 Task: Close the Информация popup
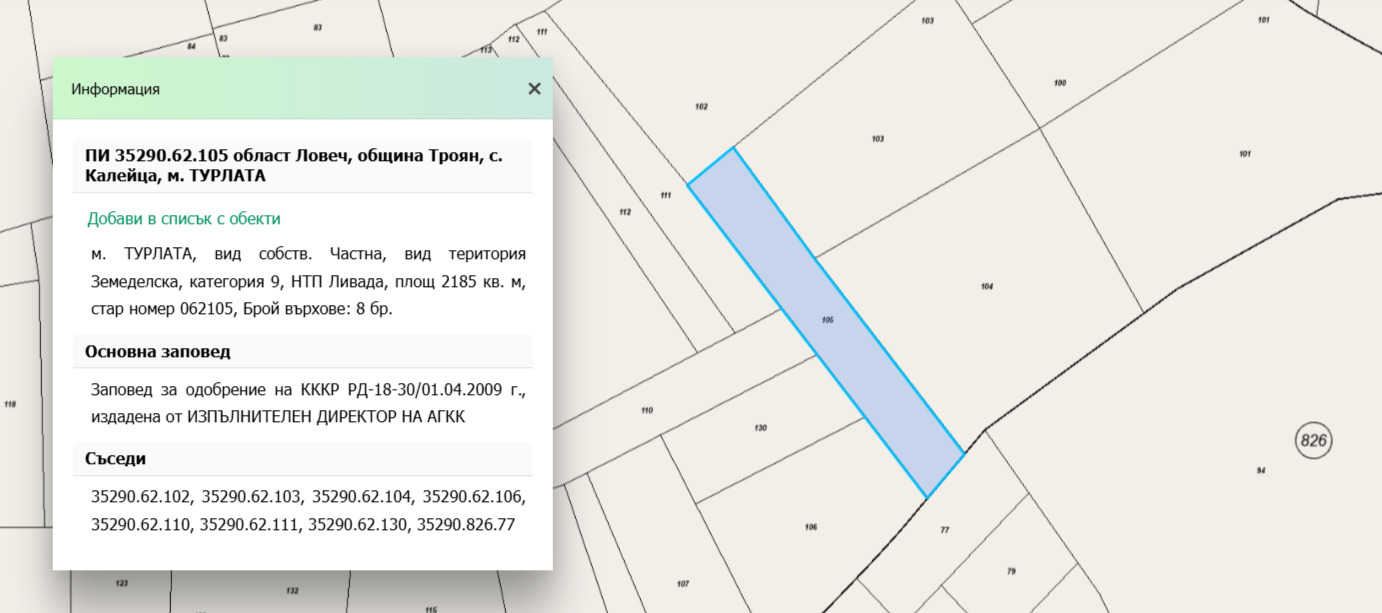(x=534, y=89)
